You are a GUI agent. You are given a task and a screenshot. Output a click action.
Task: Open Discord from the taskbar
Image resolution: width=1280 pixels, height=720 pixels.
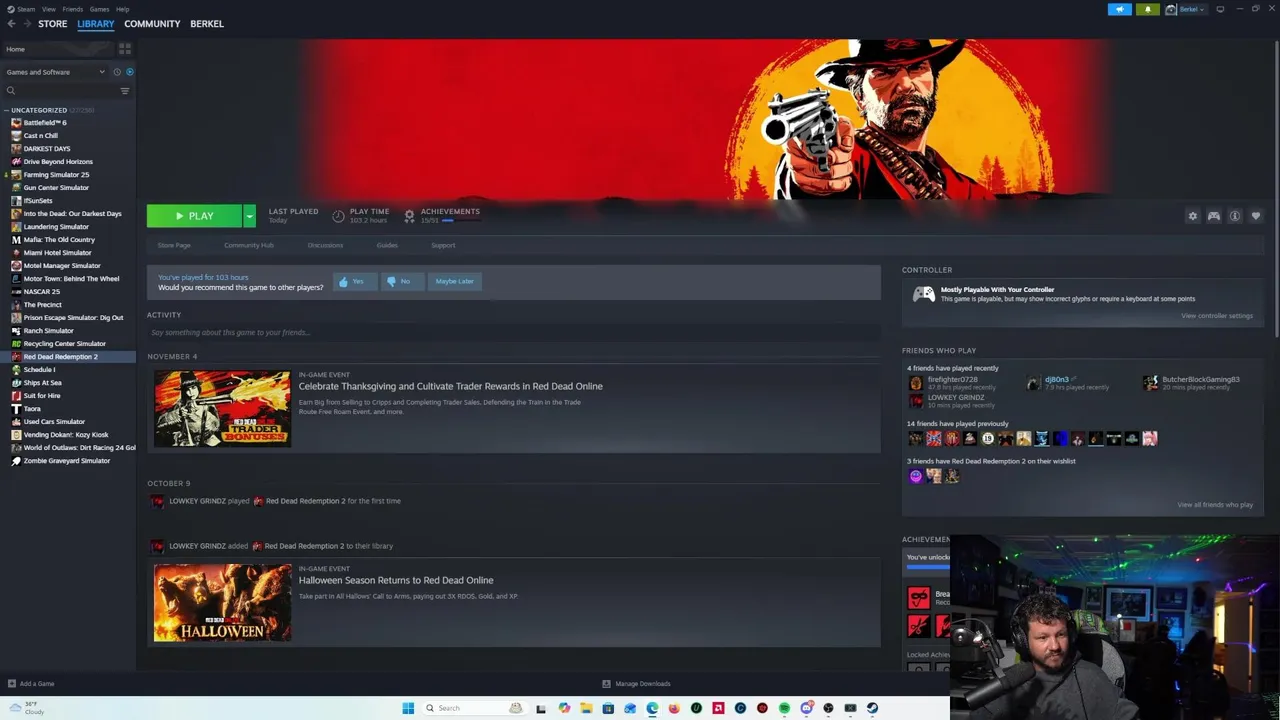pyautogui.click(x=806, y=708)
